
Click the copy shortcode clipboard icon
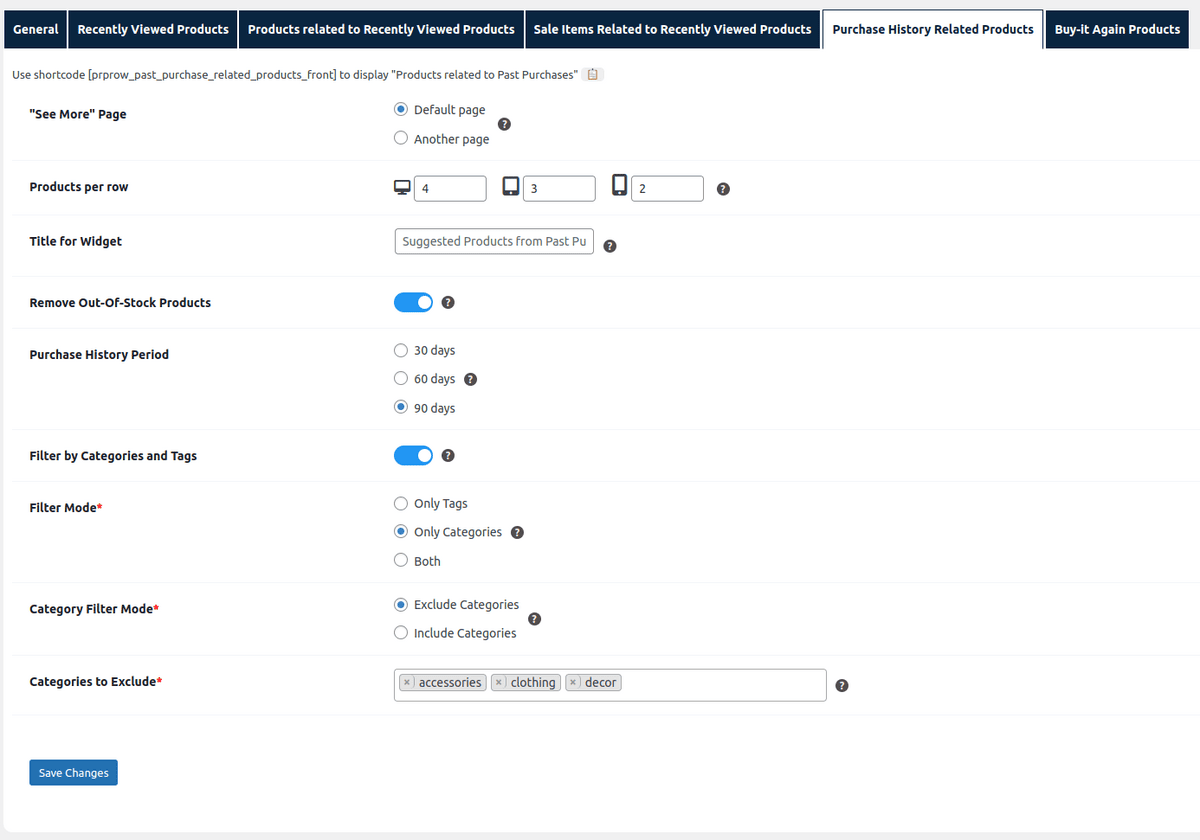click(x=591, y=73)
